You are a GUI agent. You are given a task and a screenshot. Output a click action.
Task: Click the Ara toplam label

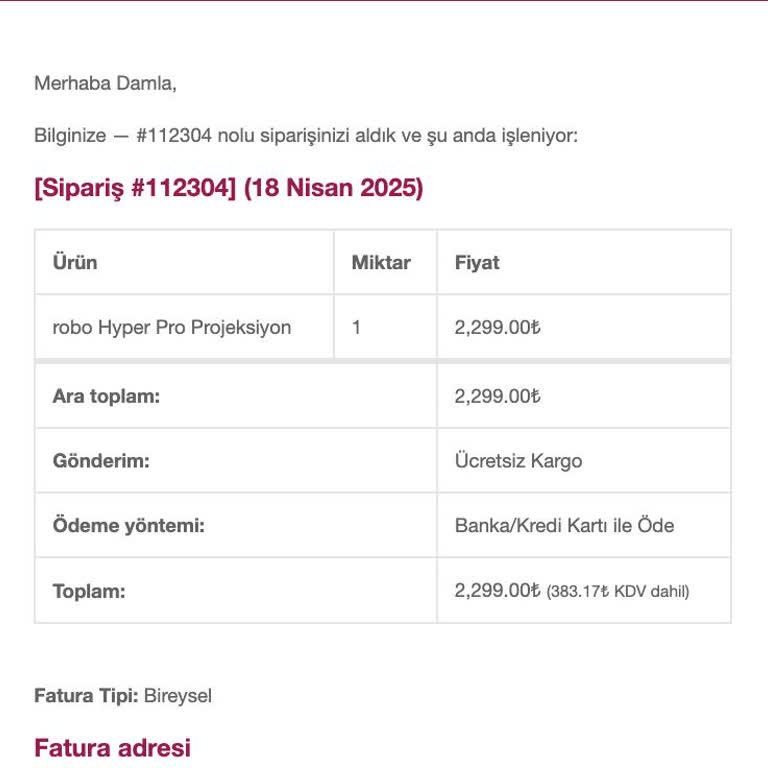106,396
